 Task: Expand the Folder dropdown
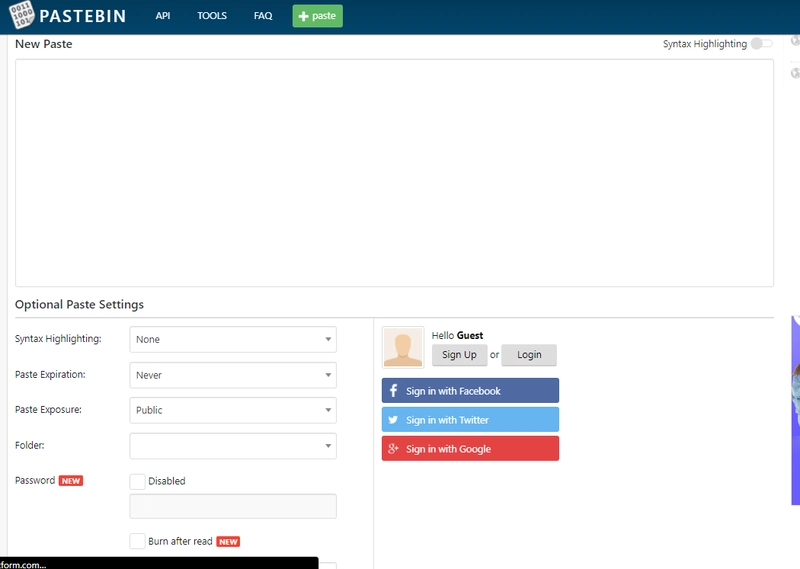coord(233,446)
